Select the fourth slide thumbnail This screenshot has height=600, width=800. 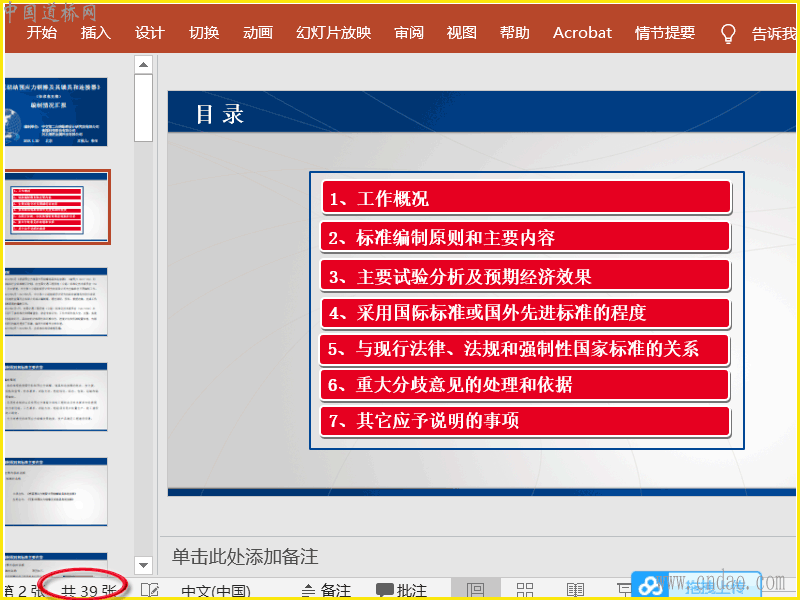click(x=56, y=397)
